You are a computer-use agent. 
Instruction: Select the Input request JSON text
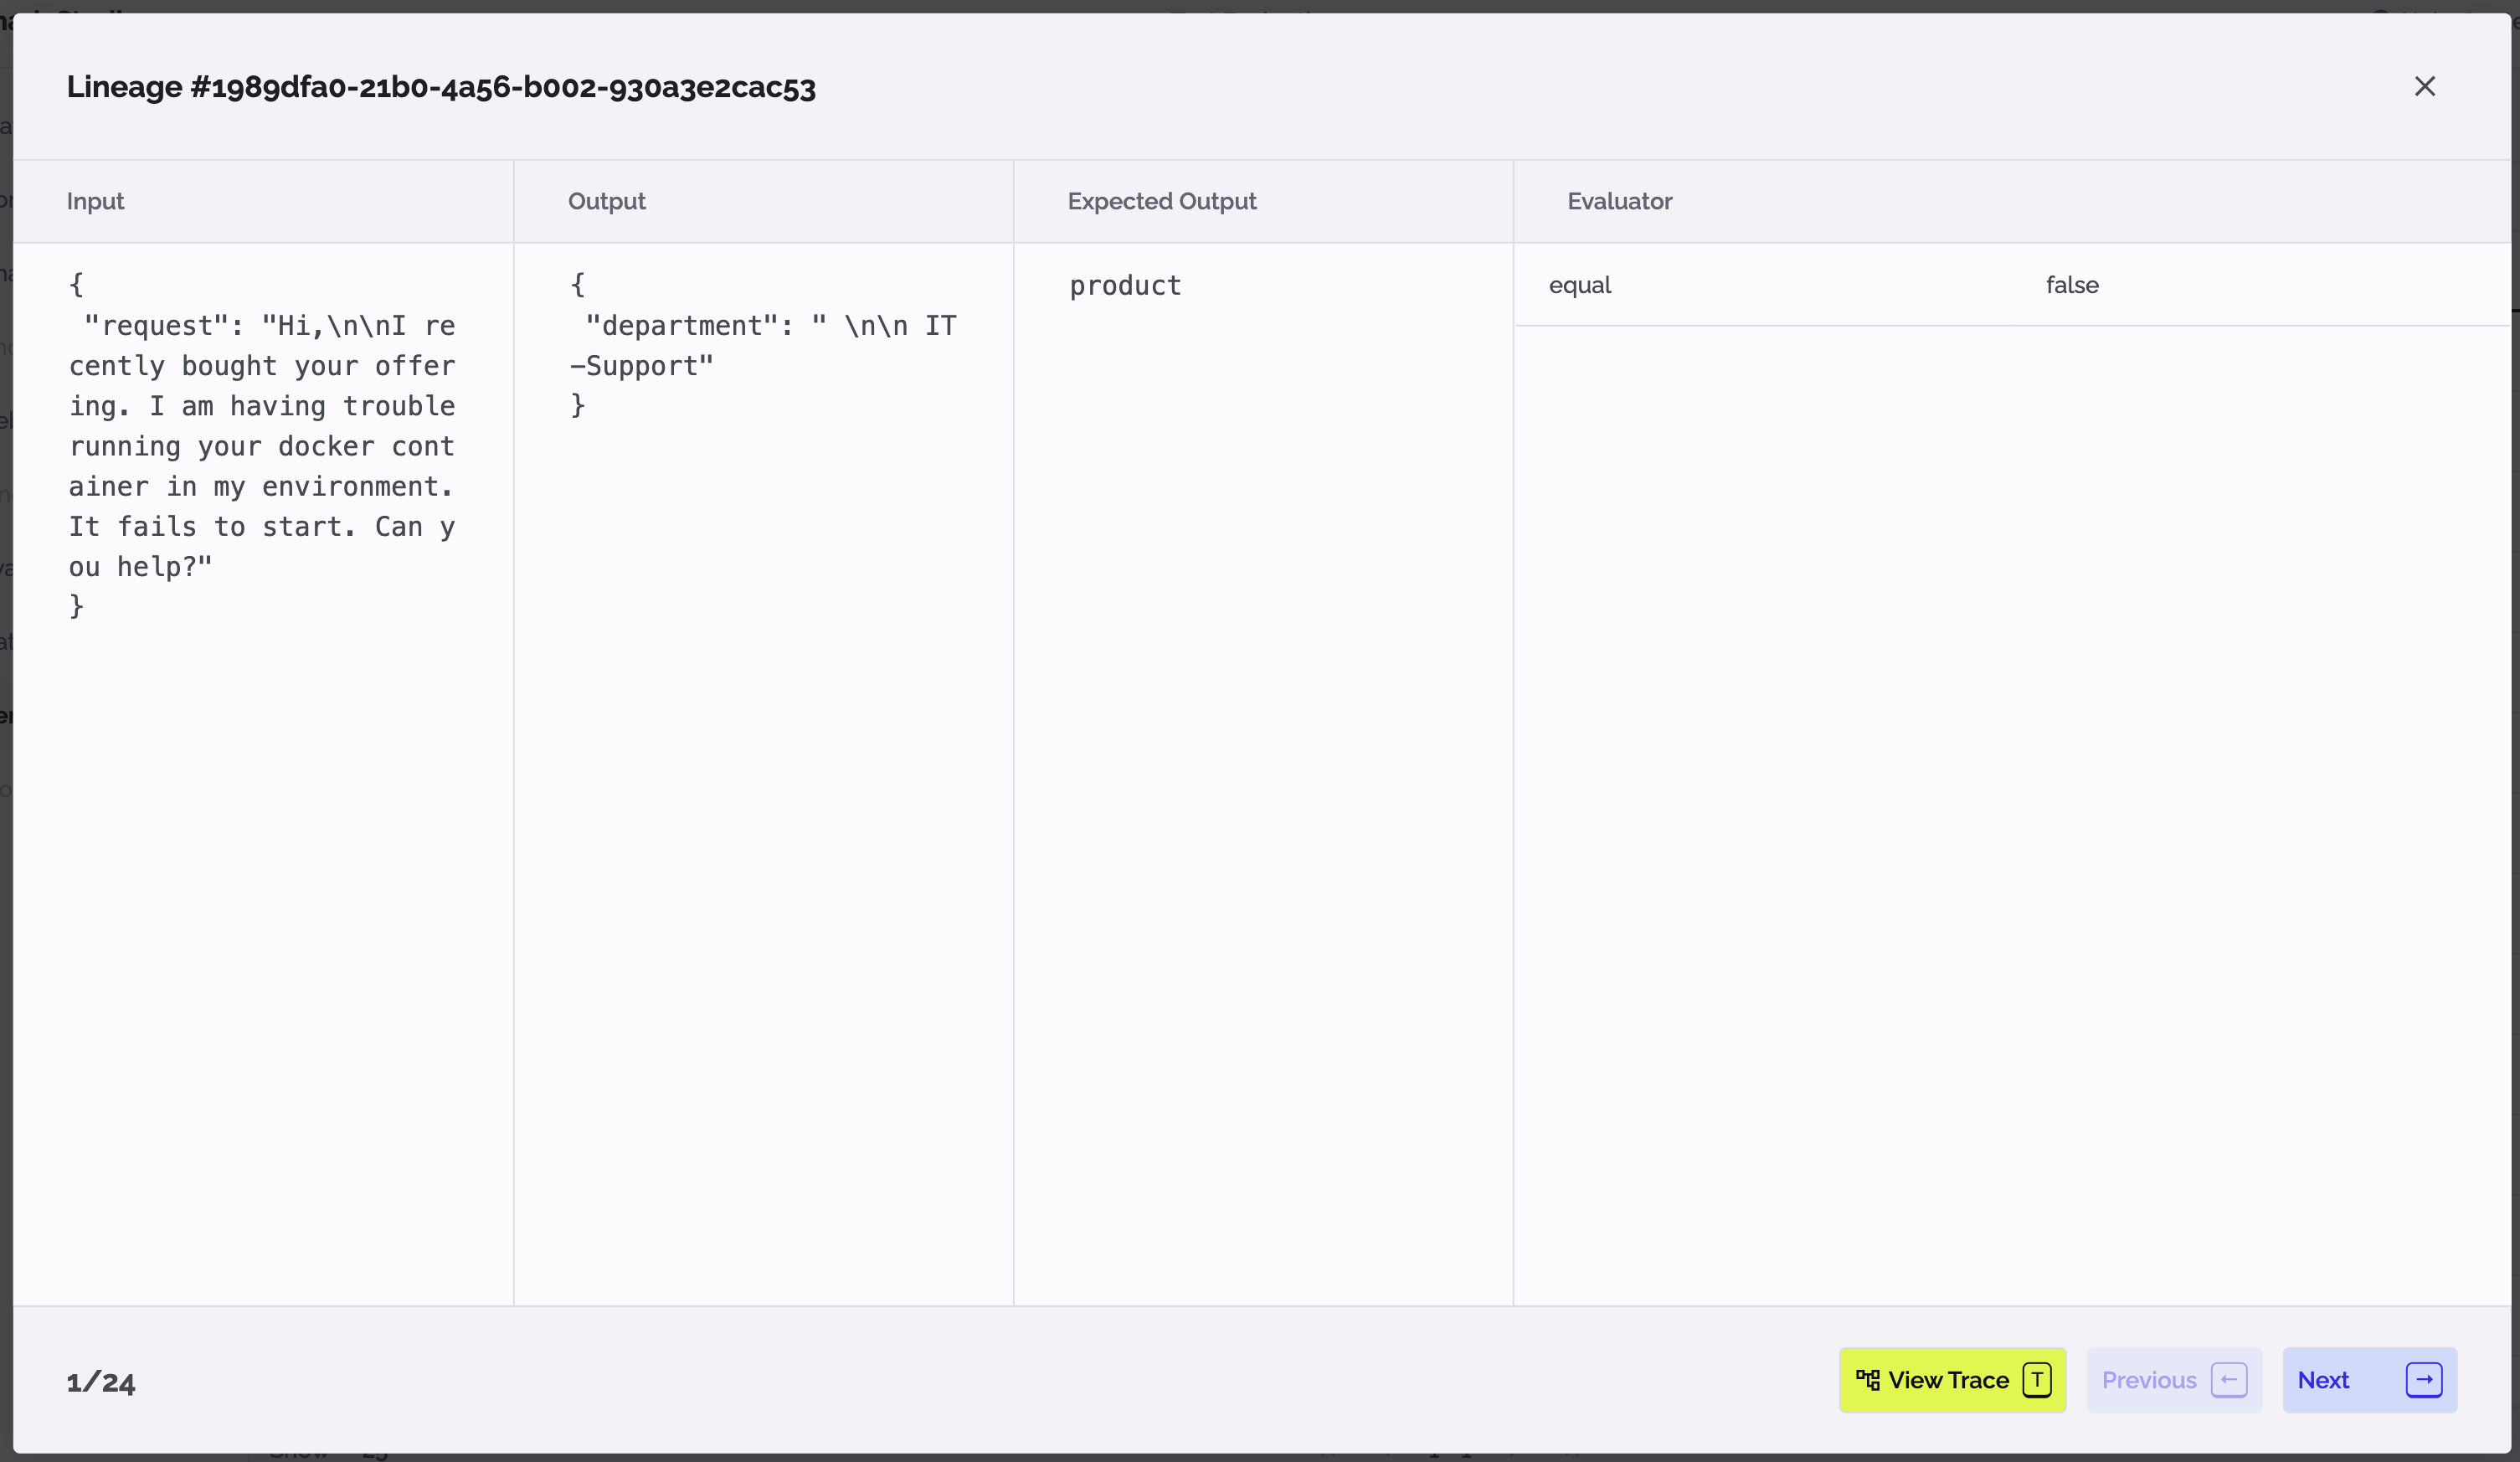coord(262,445)
